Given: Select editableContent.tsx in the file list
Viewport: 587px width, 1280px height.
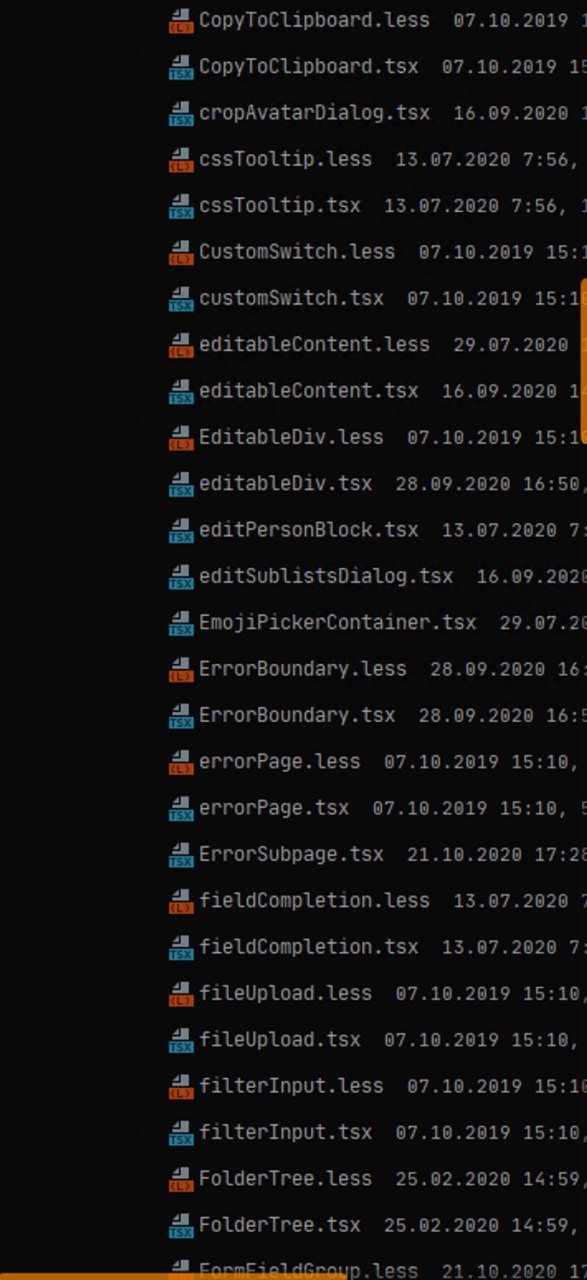Looking at the screenshot, I should [x=308, y=390].
